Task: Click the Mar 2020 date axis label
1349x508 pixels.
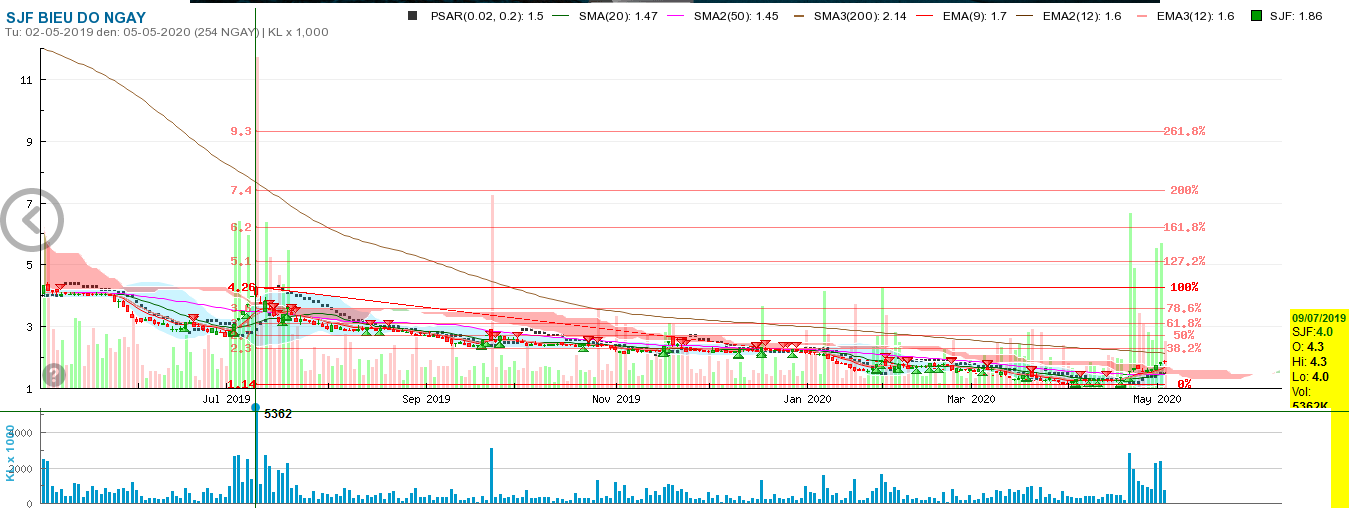Action: (x=970, y=399)
